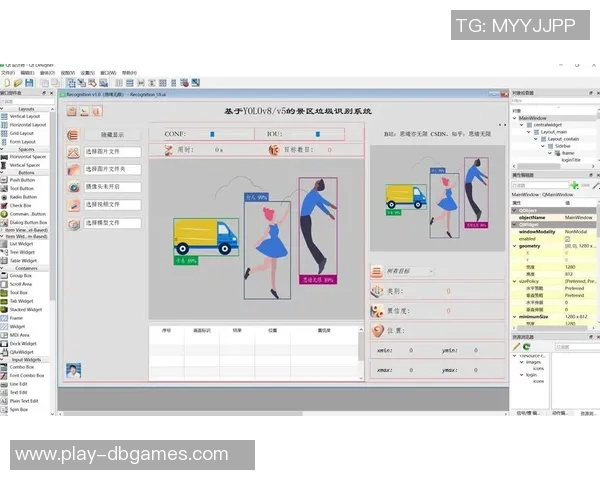Click the Open form folder icon
Viewport: 600px width, 480px height.
(x=18, y=83)
